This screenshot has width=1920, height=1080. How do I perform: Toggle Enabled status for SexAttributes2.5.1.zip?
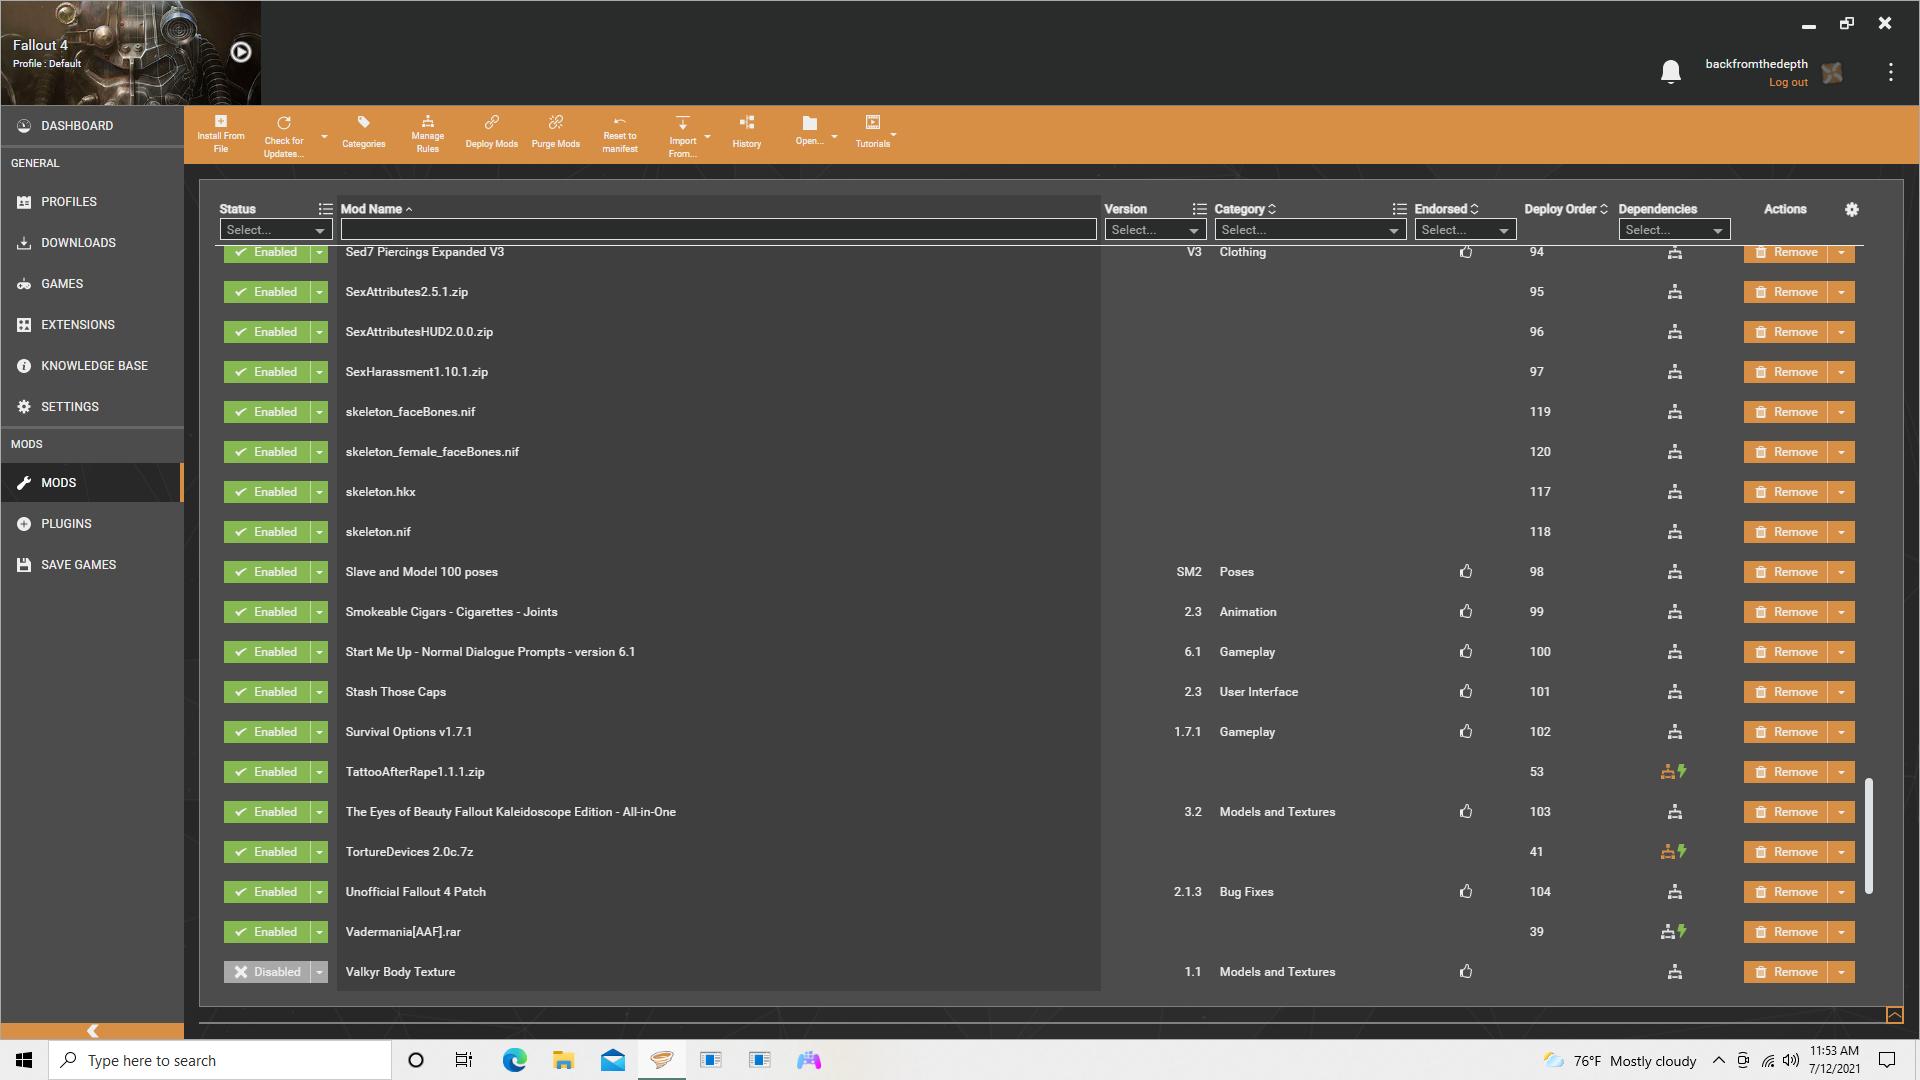pos(266,292)
